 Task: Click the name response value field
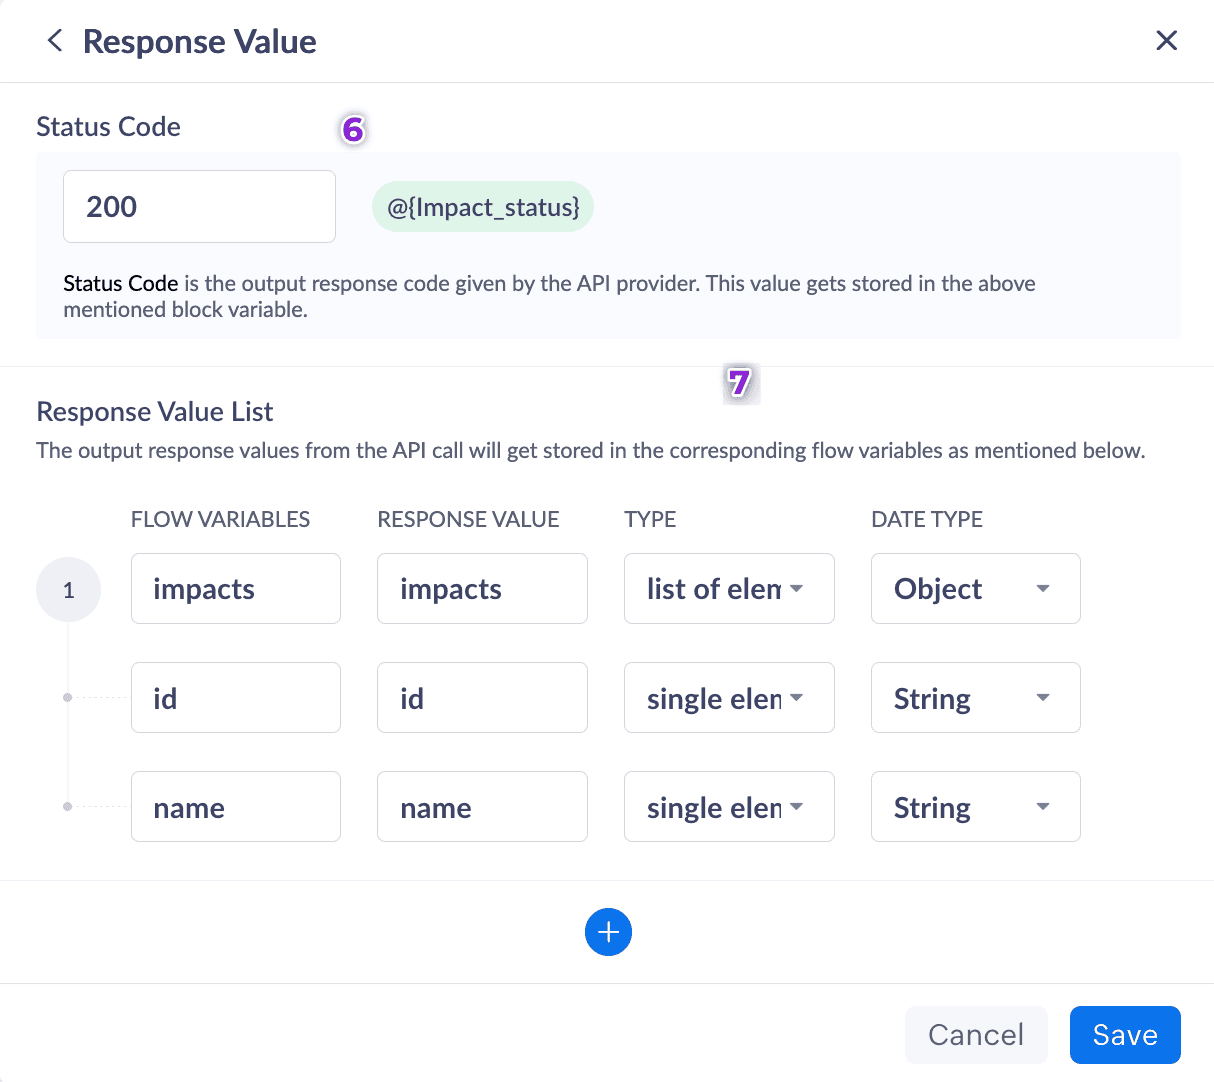click(482, 807)
